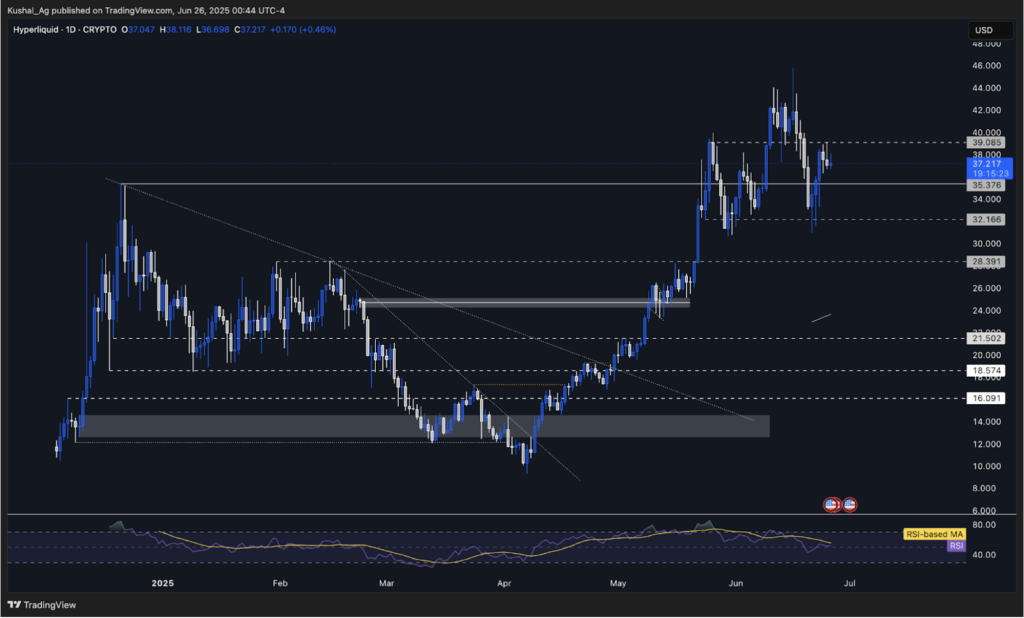The height and width of the screenshot is (618, 1024).
Task: Select the 18.574 price level label
Action: click(x=986, y=370)
